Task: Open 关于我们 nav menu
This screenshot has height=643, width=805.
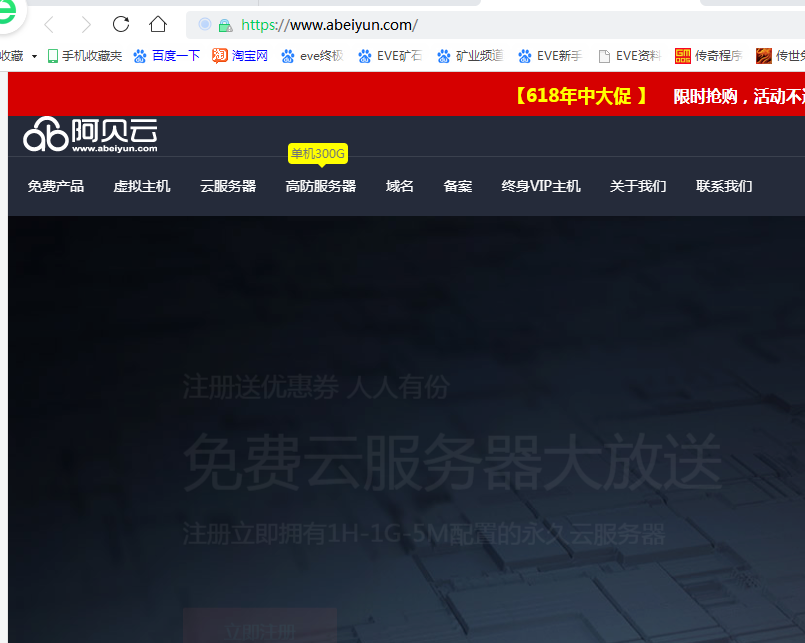Action: pyautogui.click(x=638, y=186)
